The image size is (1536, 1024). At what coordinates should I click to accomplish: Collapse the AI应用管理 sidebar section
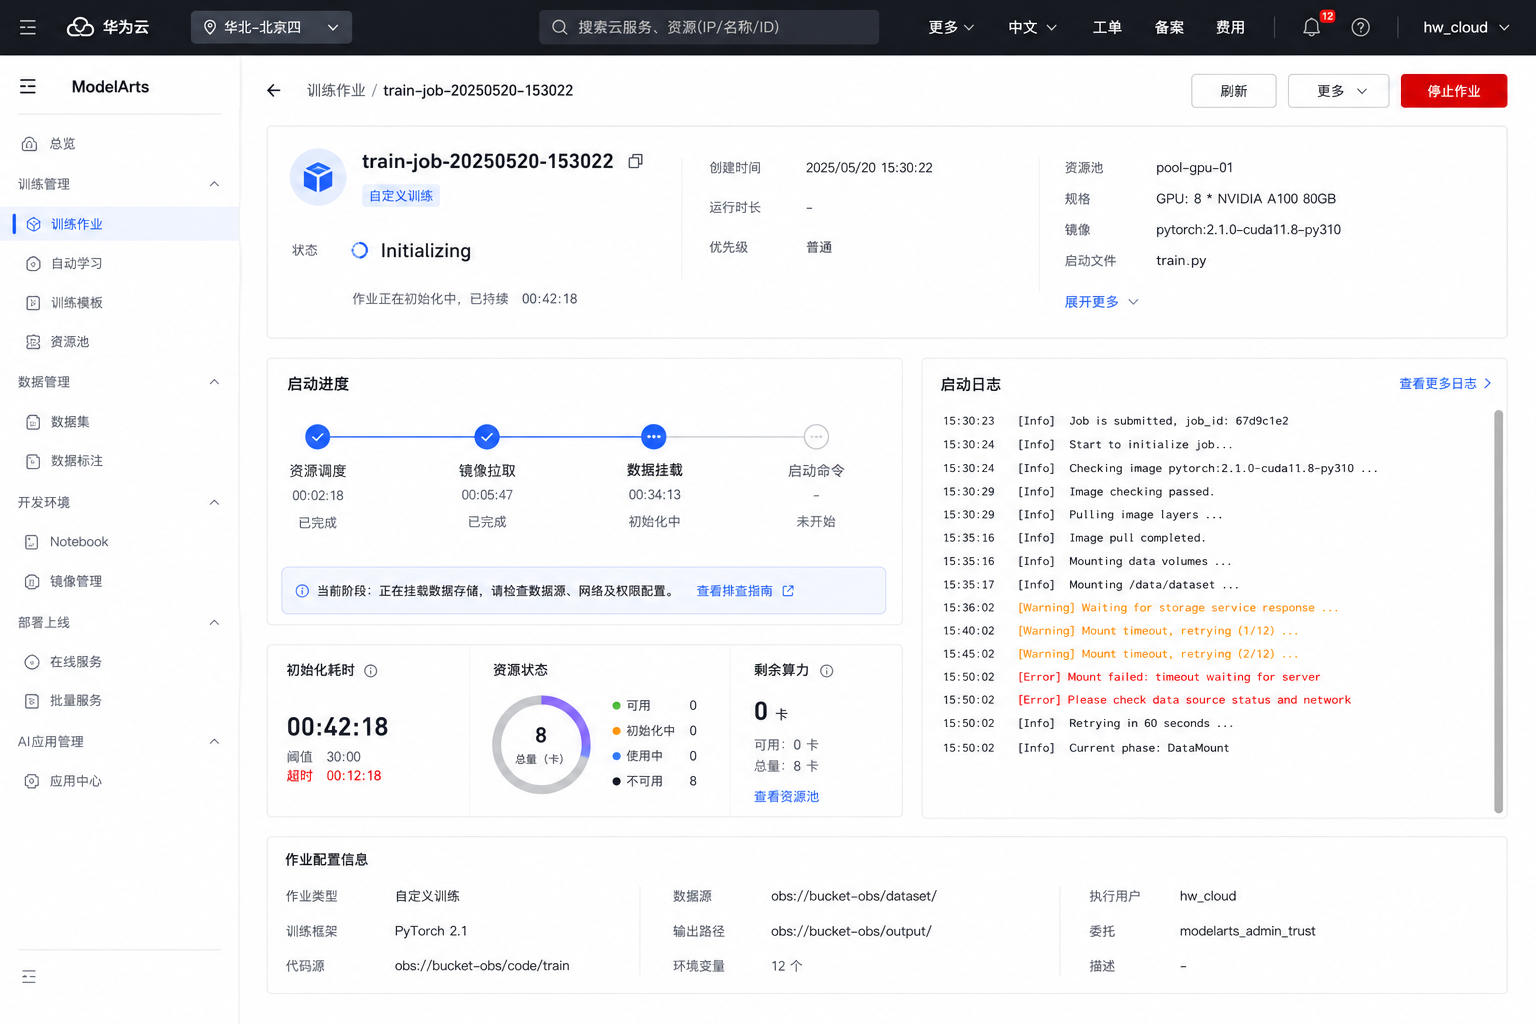(214, 741)
